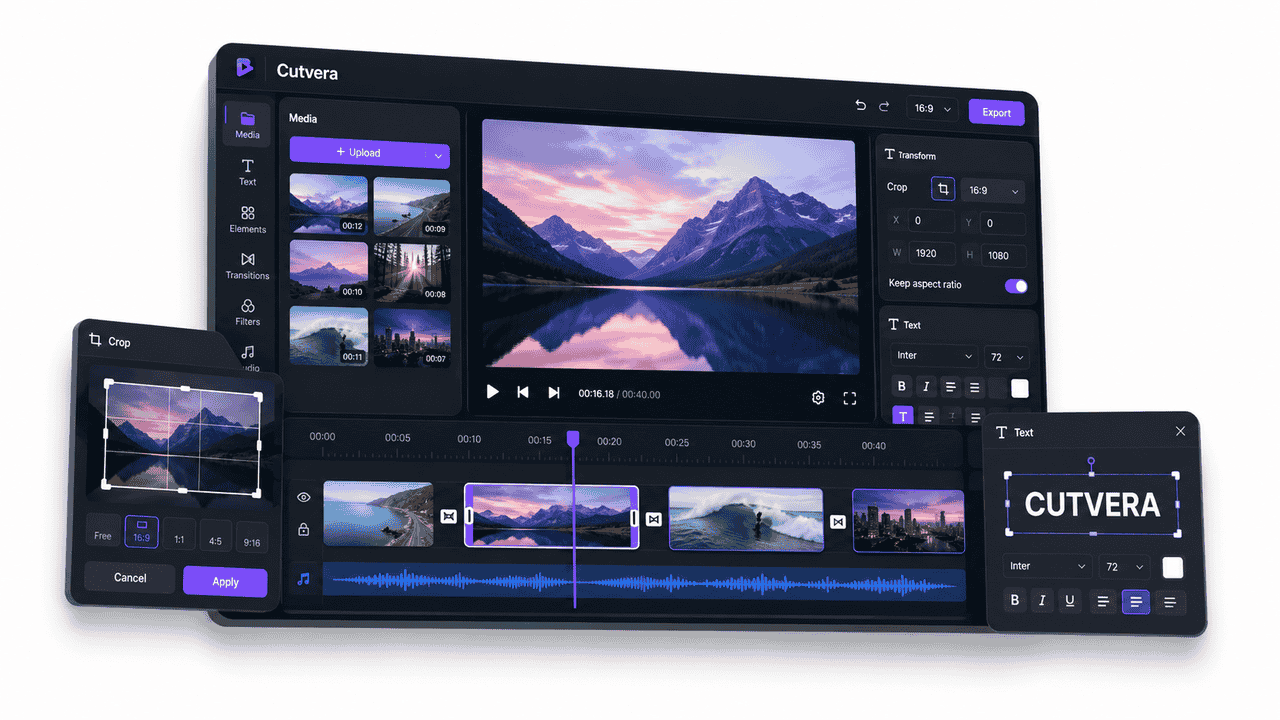Go to the Transitions sidebar tab
The width and height of the screenshot is (1280, 720).
pyautogui.click(x=247, y=266)
